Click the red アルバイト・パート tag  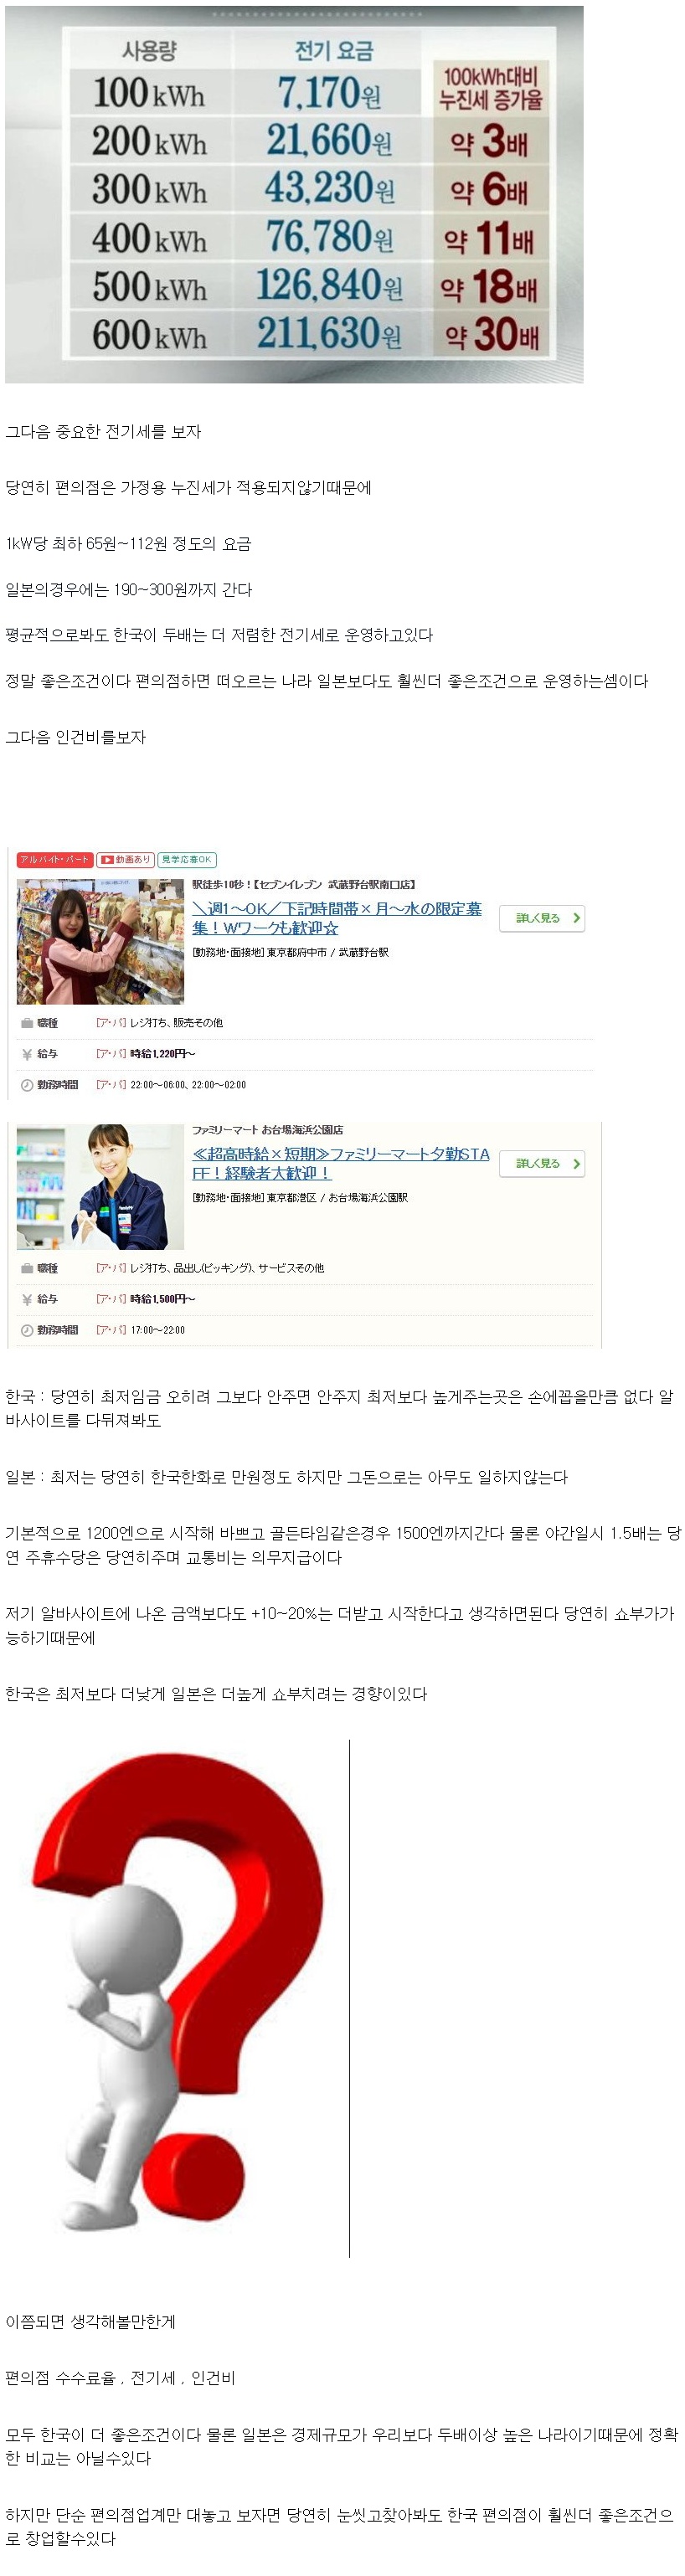click(x=55, y=859)
